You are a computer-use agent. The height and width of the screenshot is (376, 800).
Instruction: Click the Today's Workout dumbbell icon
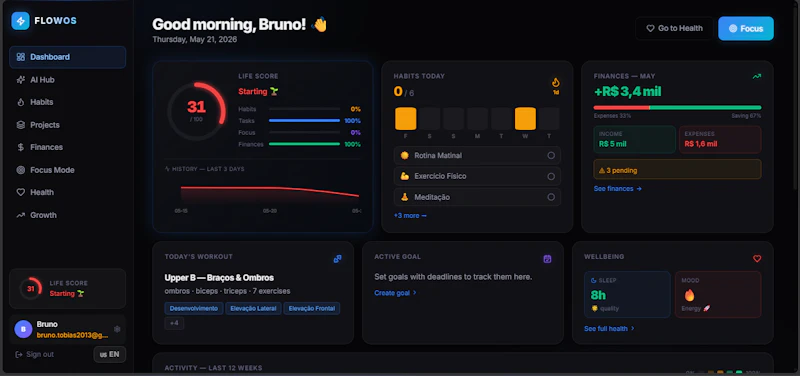click(x=337, y=259)
